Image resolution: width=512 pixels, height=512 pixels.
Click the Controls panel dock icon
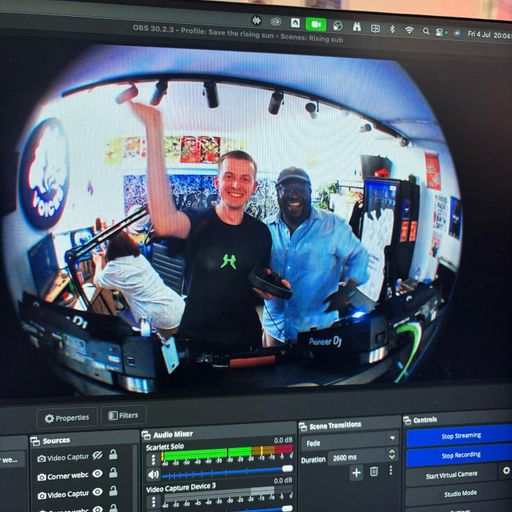(407, 420)
